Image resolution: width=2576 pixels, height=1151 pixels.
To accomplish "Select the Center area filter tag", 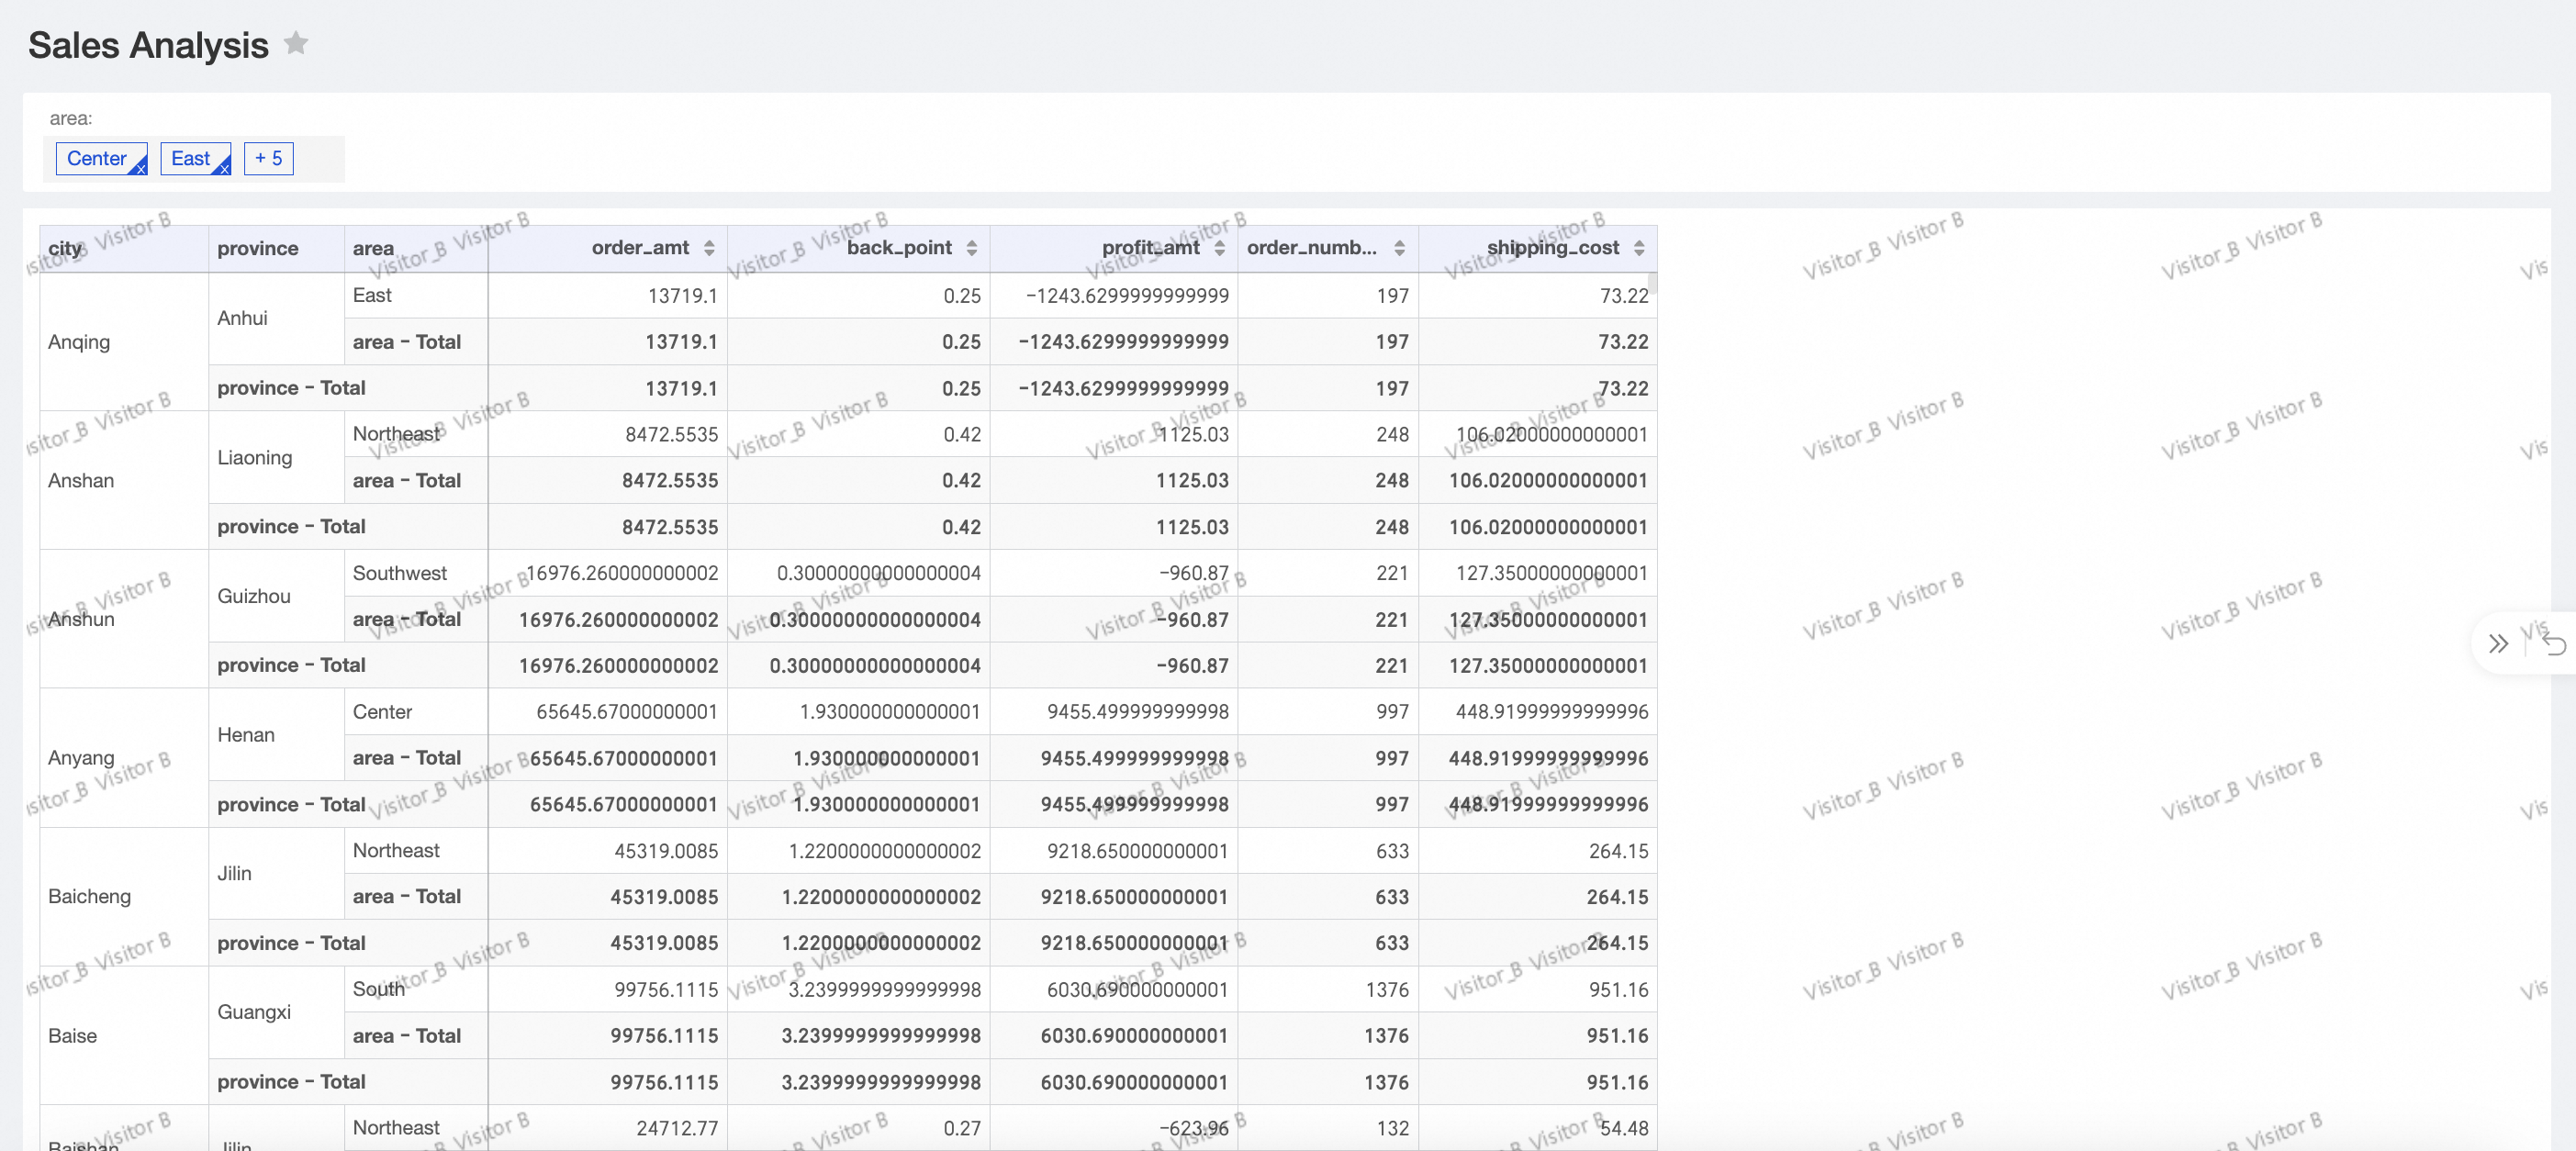I will (x=96, y=158).
